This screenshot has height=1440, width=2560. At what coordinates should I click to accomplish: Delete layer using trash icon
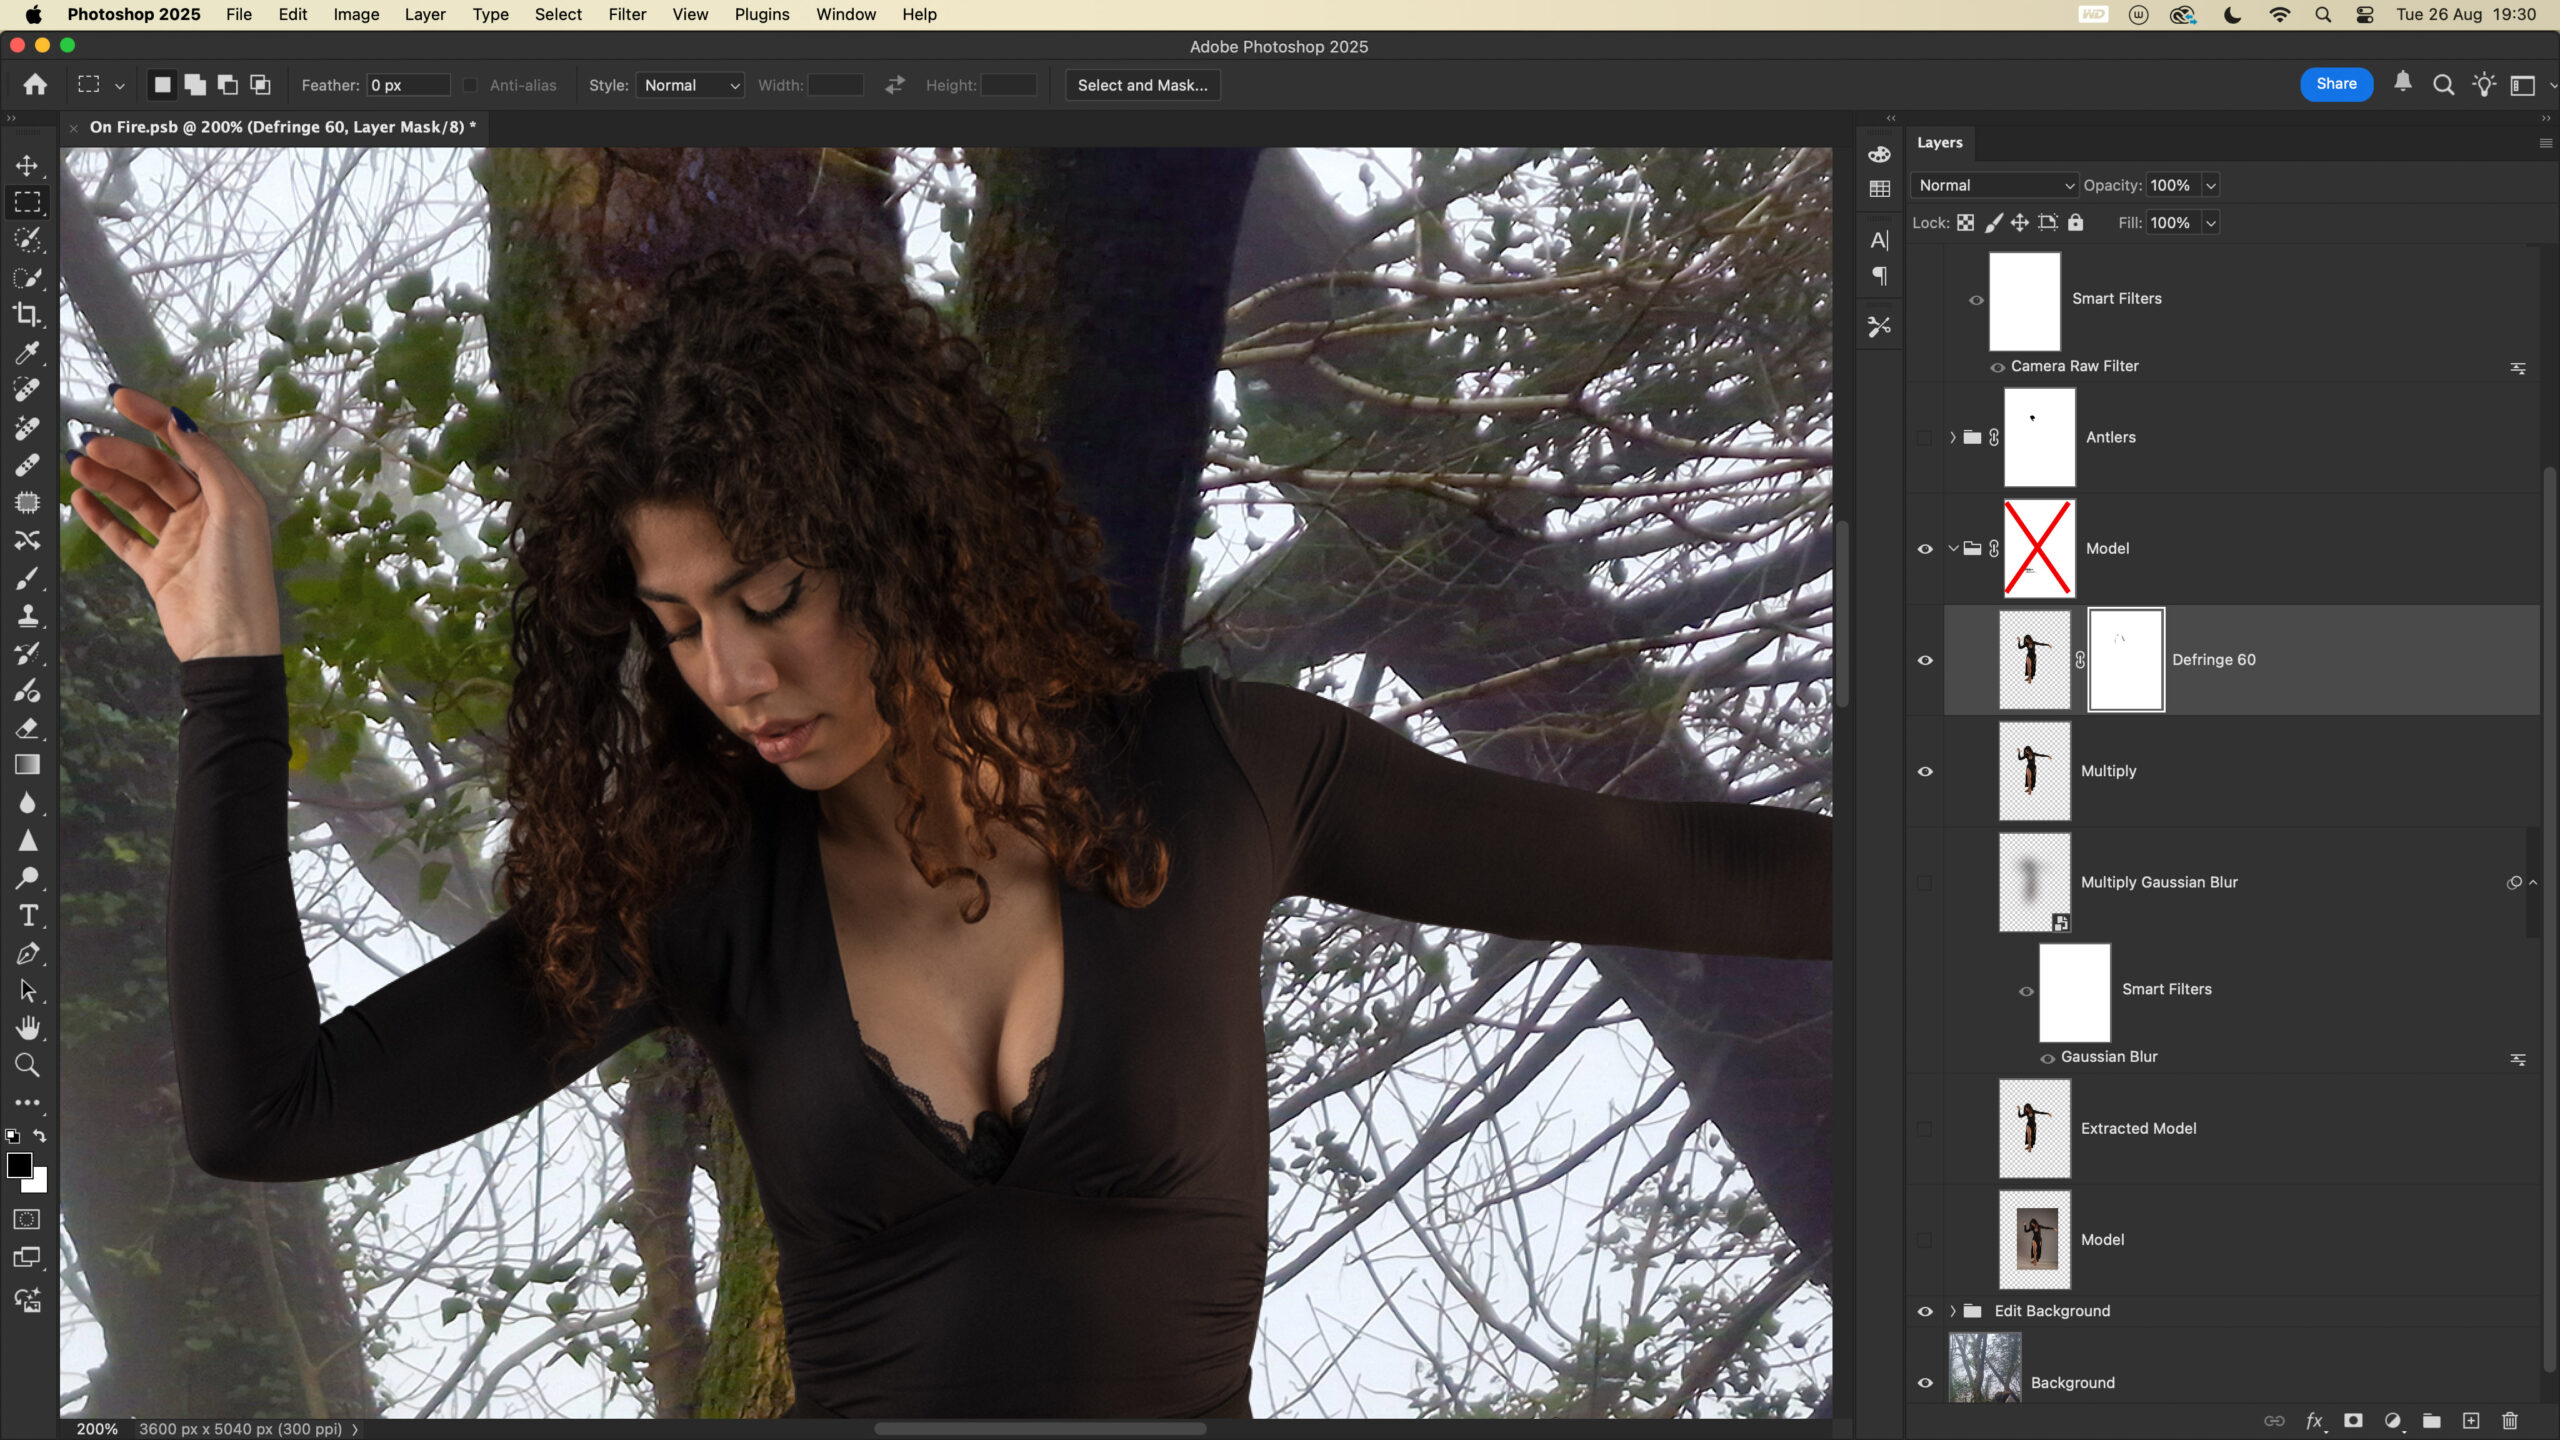click(x=2510, y=1421)
